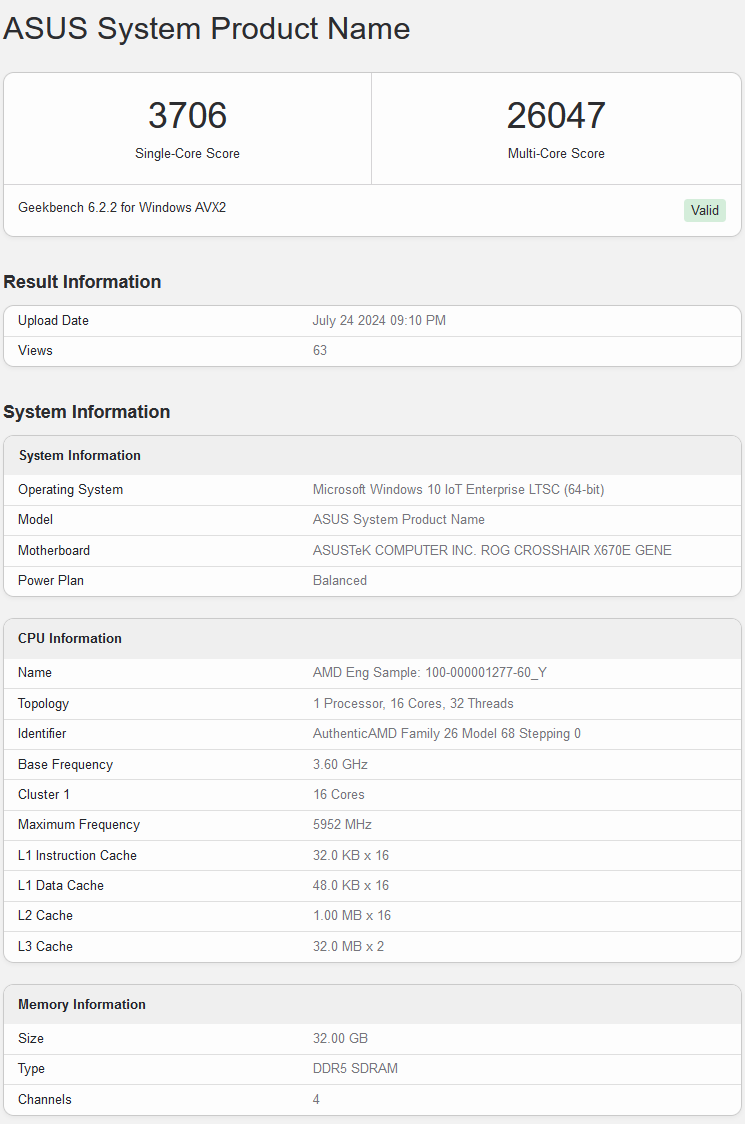Click the L1 Data Cache value 48.0 KB x 16

click(x=351, y=885)
